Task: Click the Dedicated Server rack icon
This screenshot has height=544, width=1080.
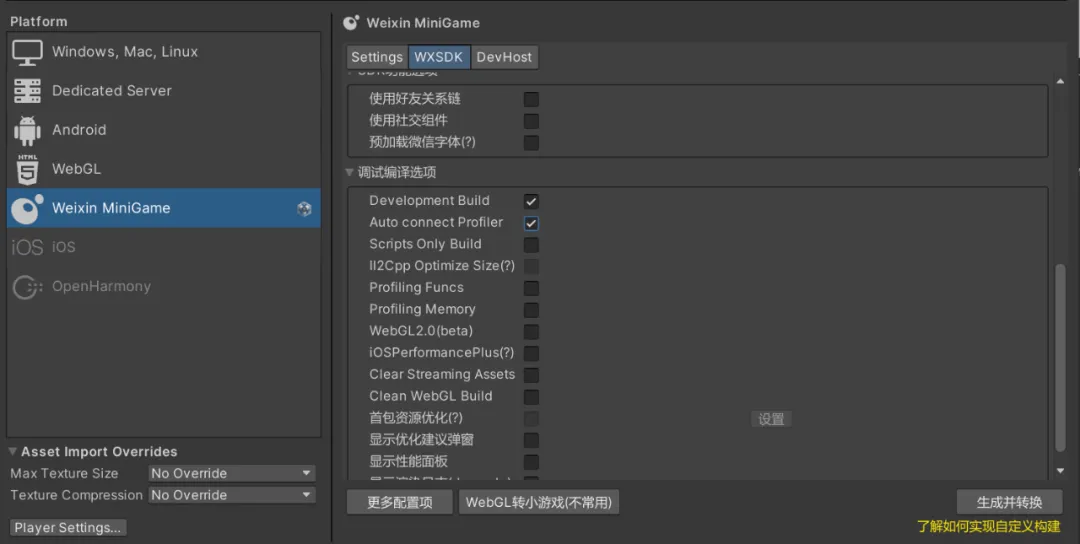Action: pos(28,91)
